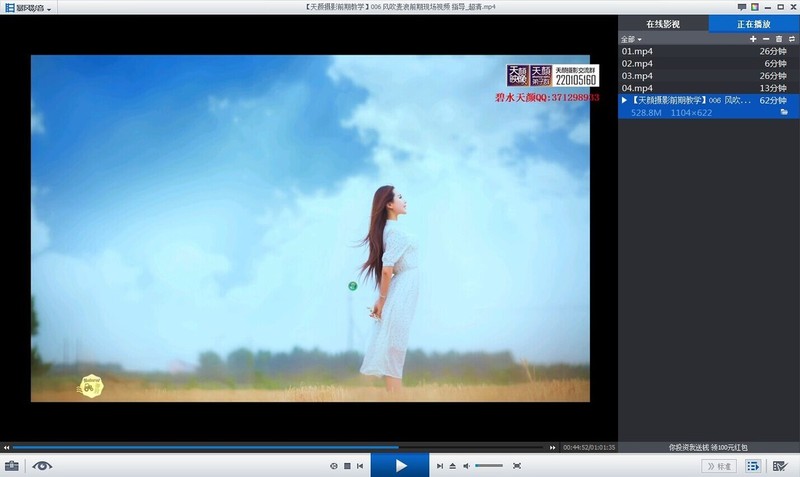Open the feedback speech bubble icon
Viewport: 800px width, 477px height.
click(742, 7)
